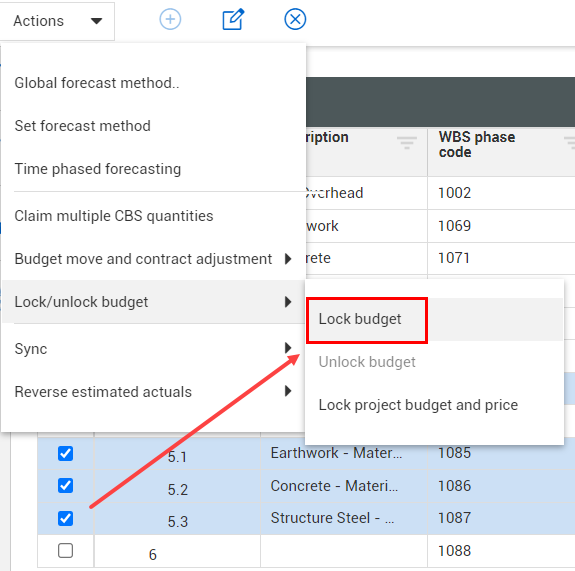575x571 pixels.
Task: Expand the Sync submenu arrow
Action: pyautogui.click(x=288, y=348)
